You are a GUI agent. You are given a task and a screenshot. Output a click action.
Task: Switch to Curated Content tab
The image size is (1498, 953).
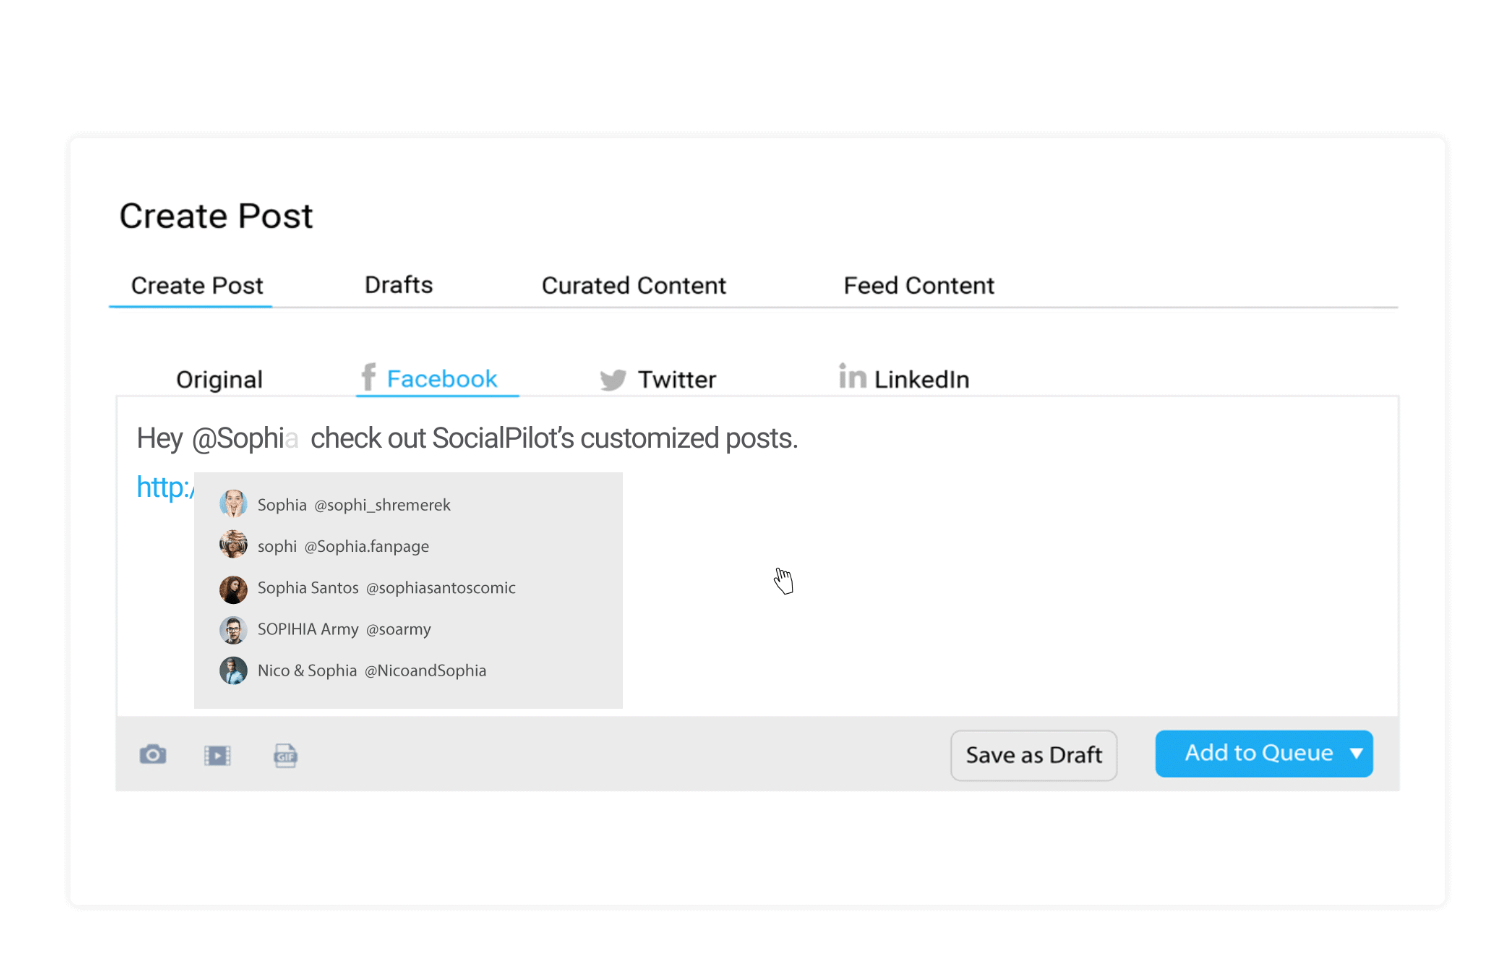(633, 286)
